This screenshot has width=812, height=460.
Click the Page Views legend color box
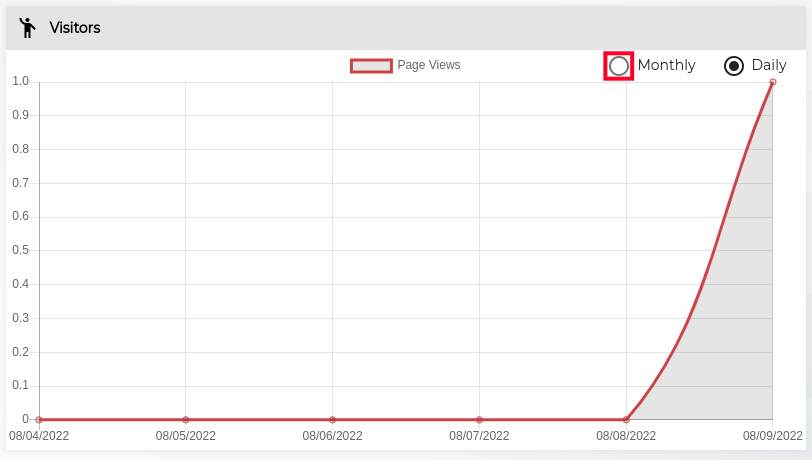pos(371,66)
